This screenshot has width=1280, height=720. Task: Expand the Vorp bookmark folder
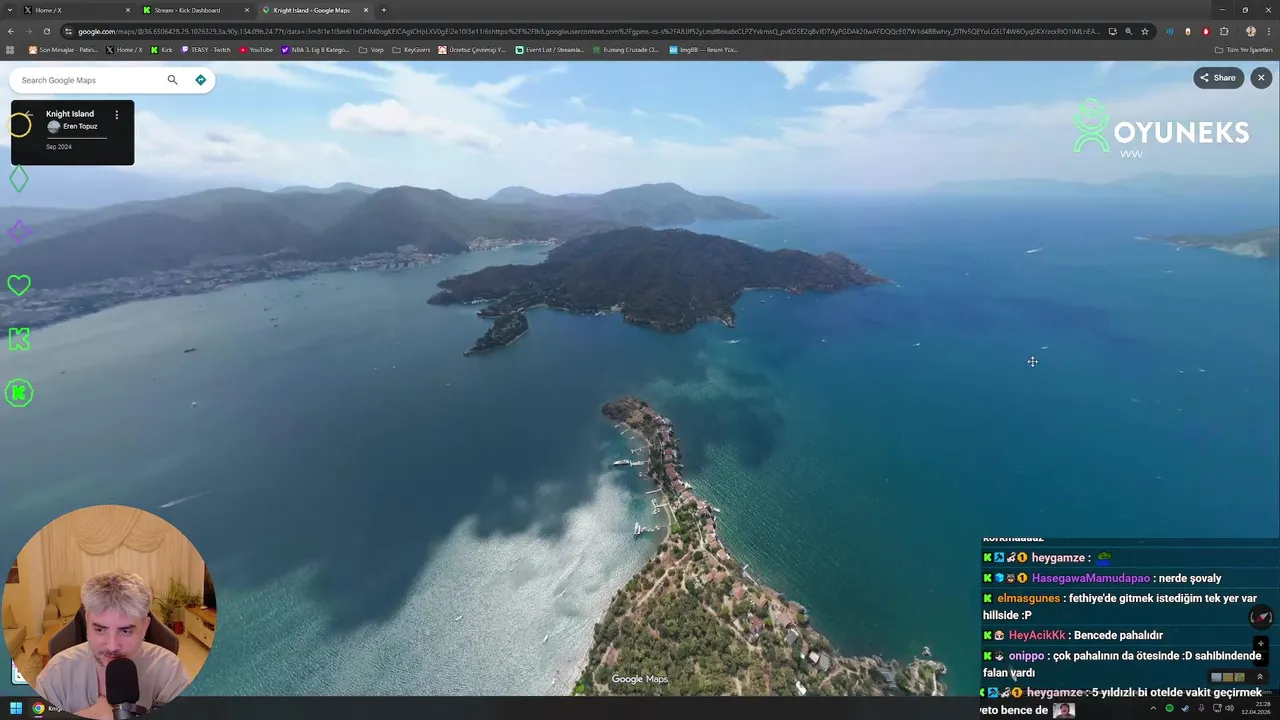pyautogui.click(x=371, y=49)
